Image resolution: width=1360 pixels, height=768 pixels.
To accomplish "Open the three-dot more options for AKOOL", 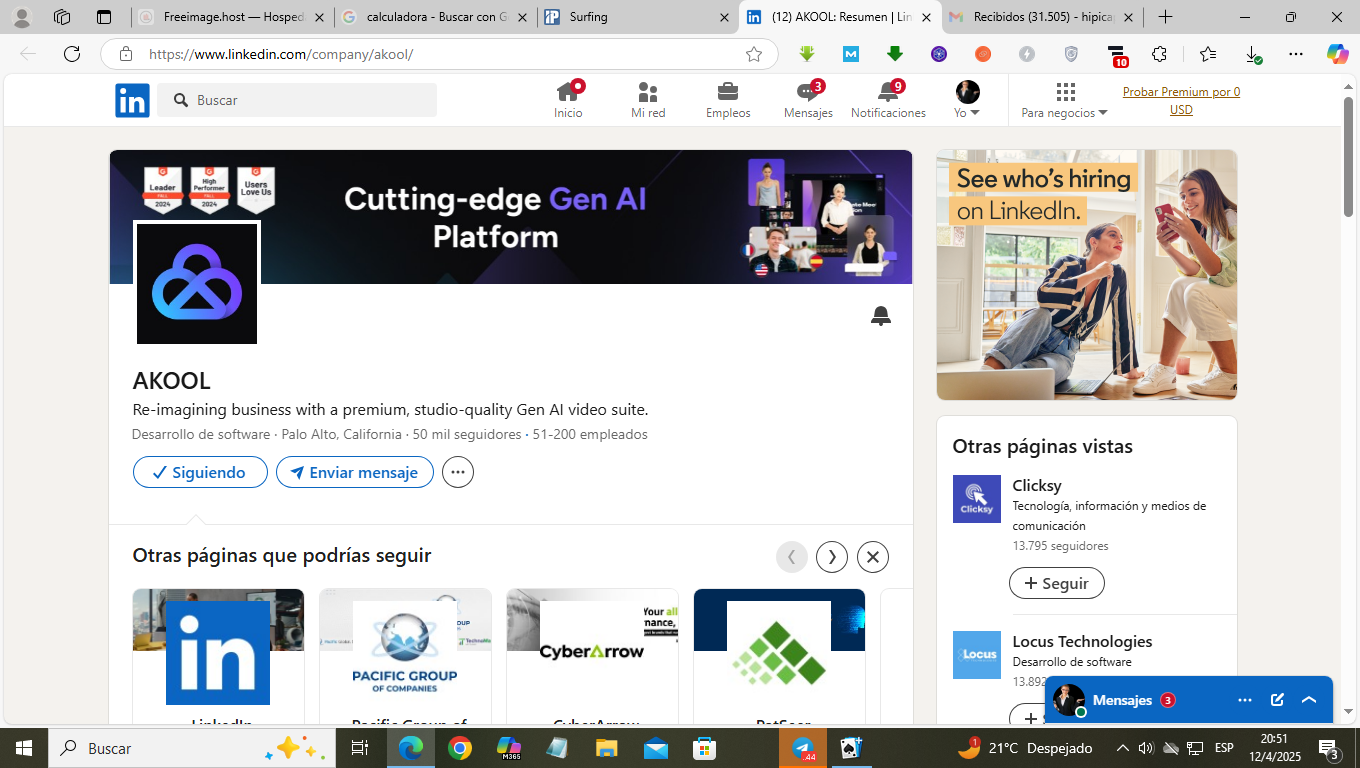I will [458, 472].
